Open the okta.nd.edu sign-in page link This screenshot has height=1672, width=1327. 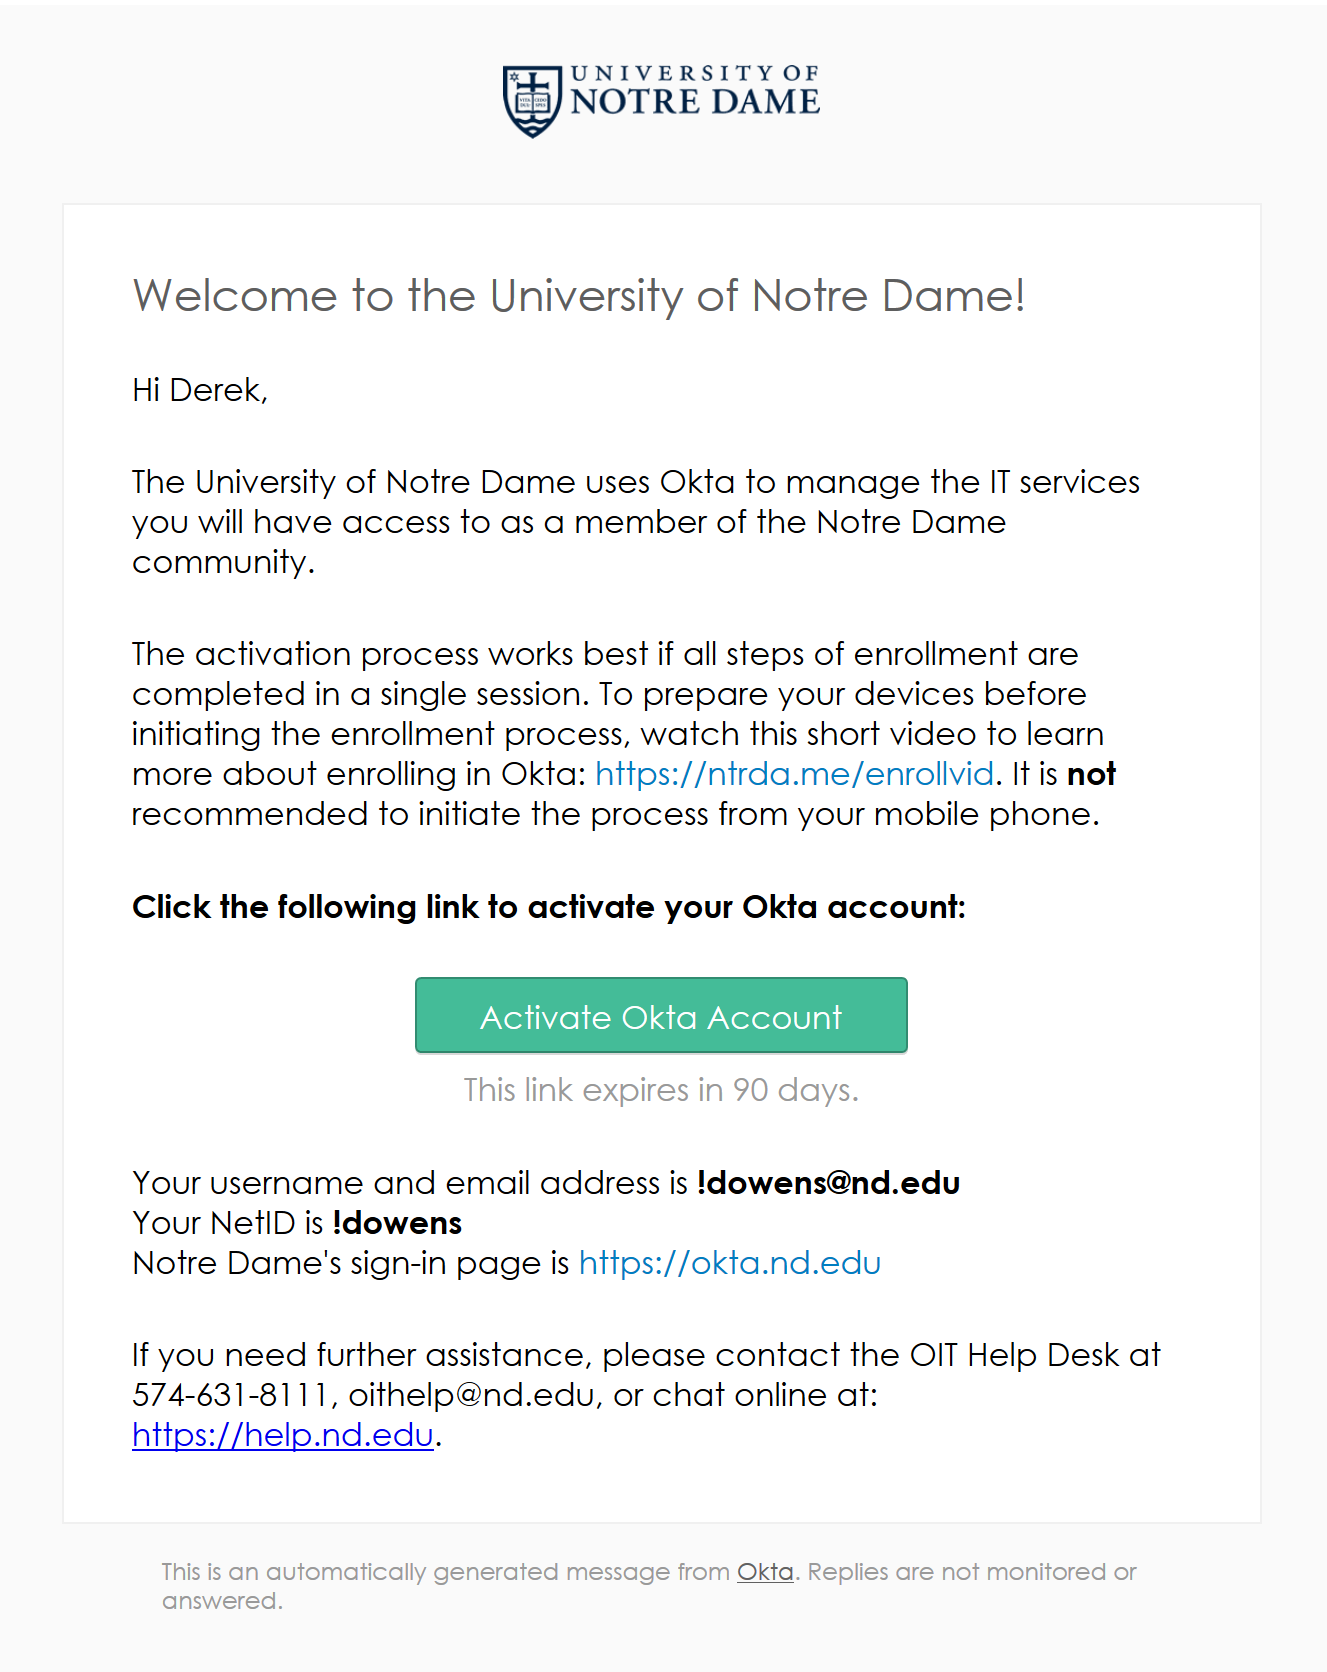pyautogui.click(x=729, y=1263)
